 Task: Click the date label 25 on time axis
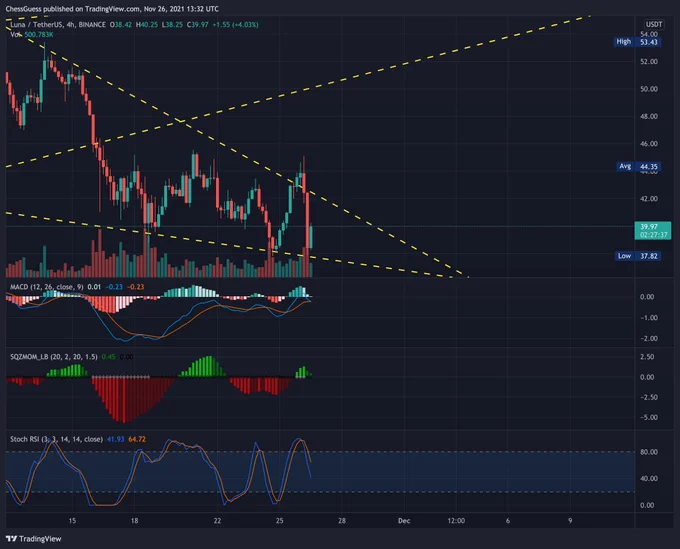click(x=280, y=520)
